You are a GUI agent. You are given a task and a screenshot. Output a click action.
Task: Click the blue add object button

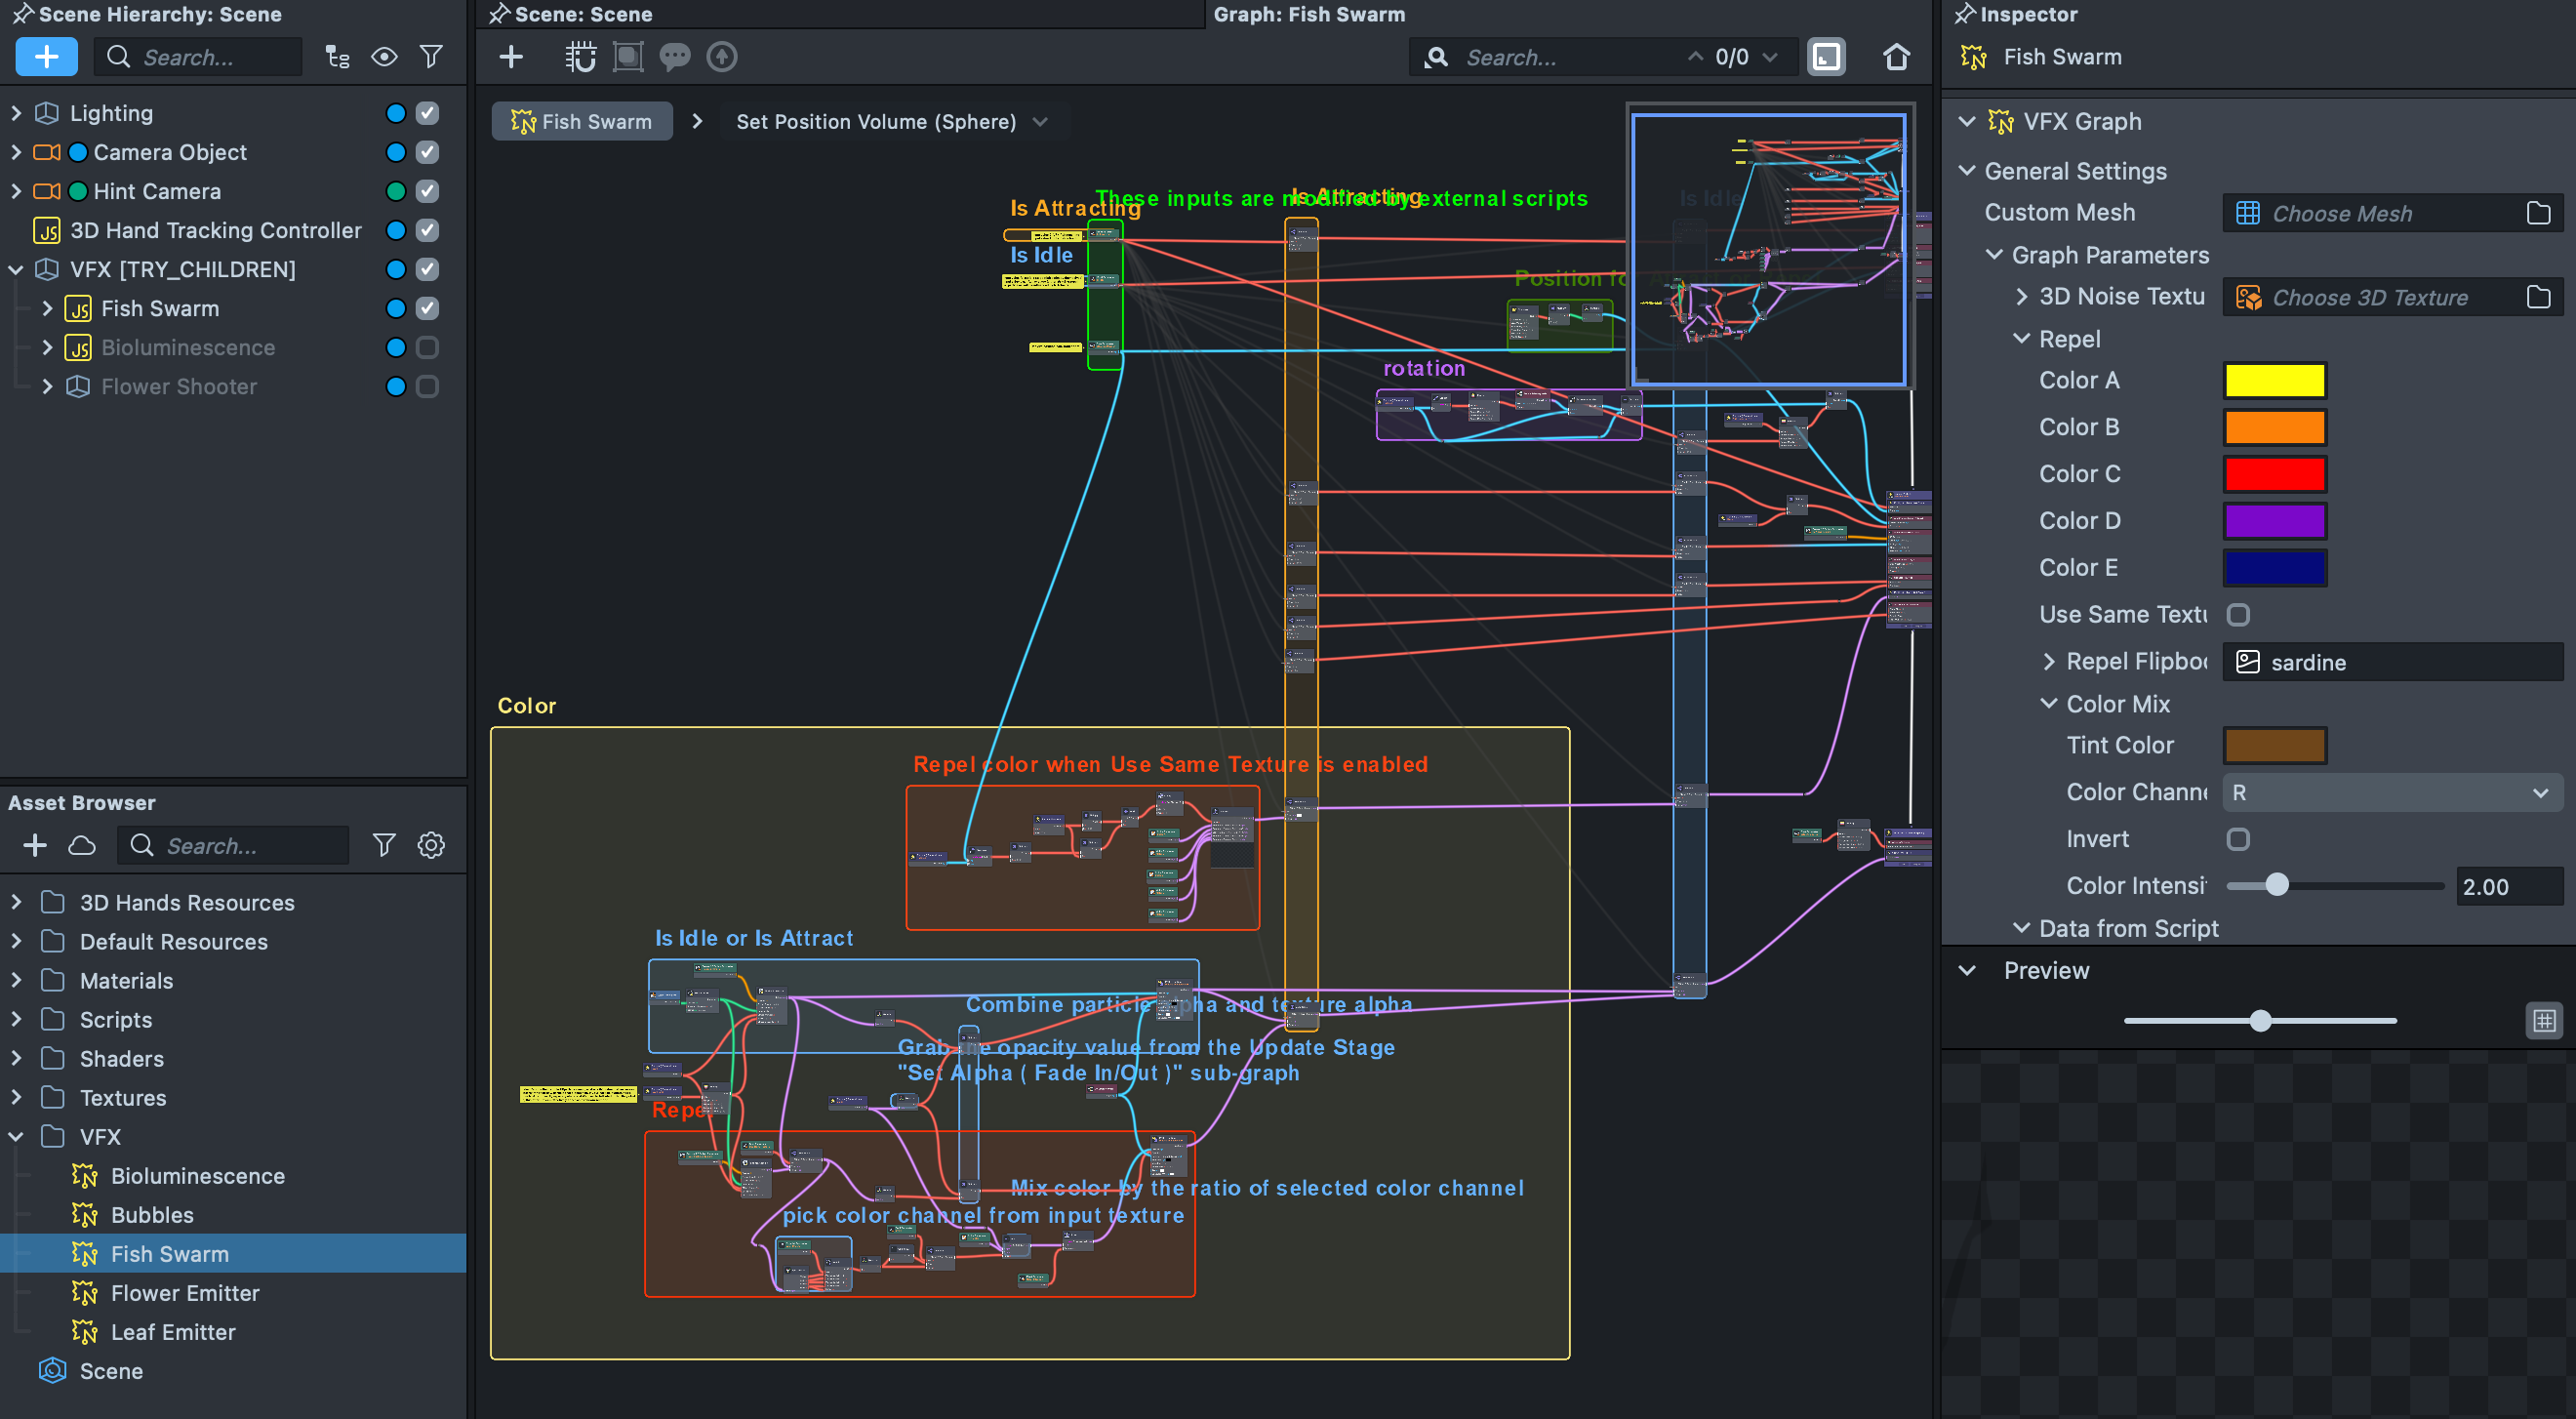click(x=46, y=57)
